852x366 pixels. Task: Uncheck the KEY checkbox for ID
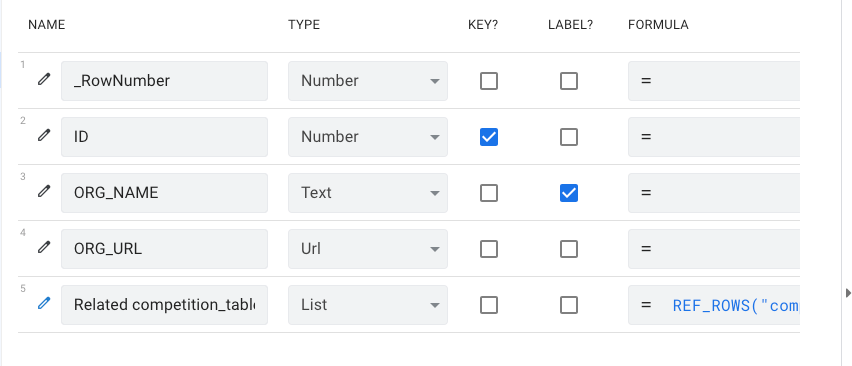click(488, 137)
